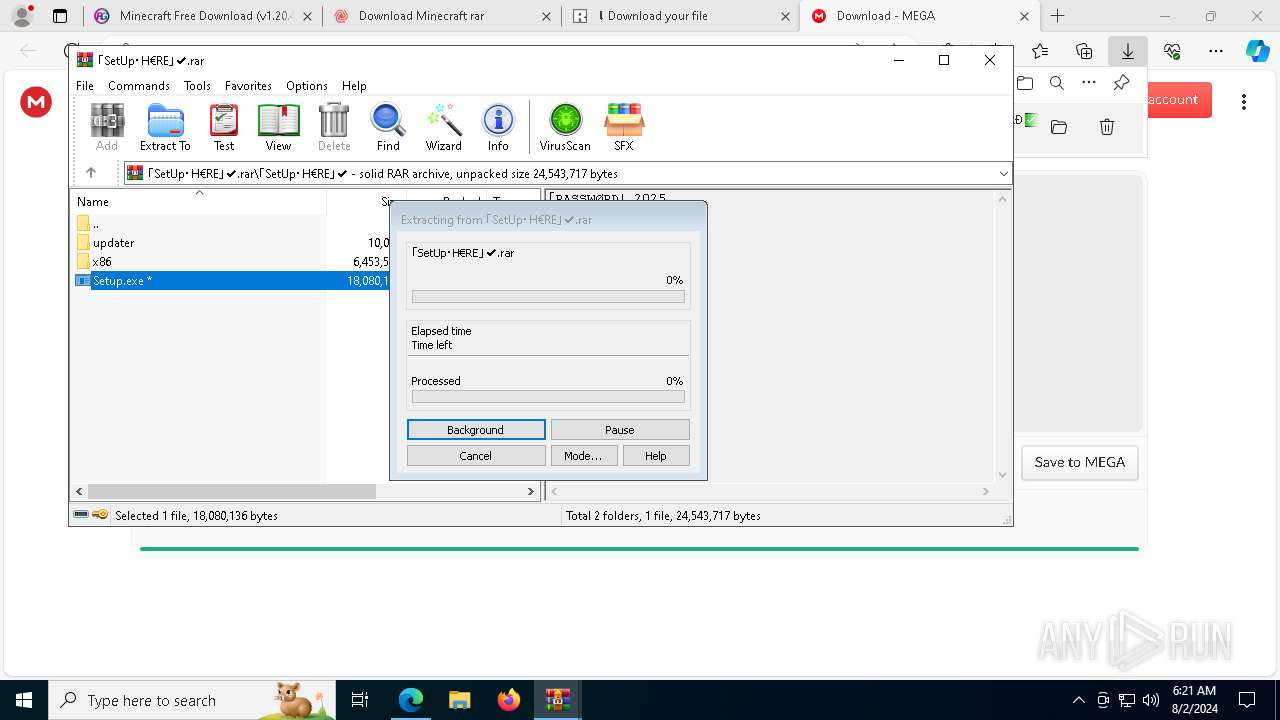Show archive Info
This screenshot has width=1280, height=720.
tap(498, 127)
